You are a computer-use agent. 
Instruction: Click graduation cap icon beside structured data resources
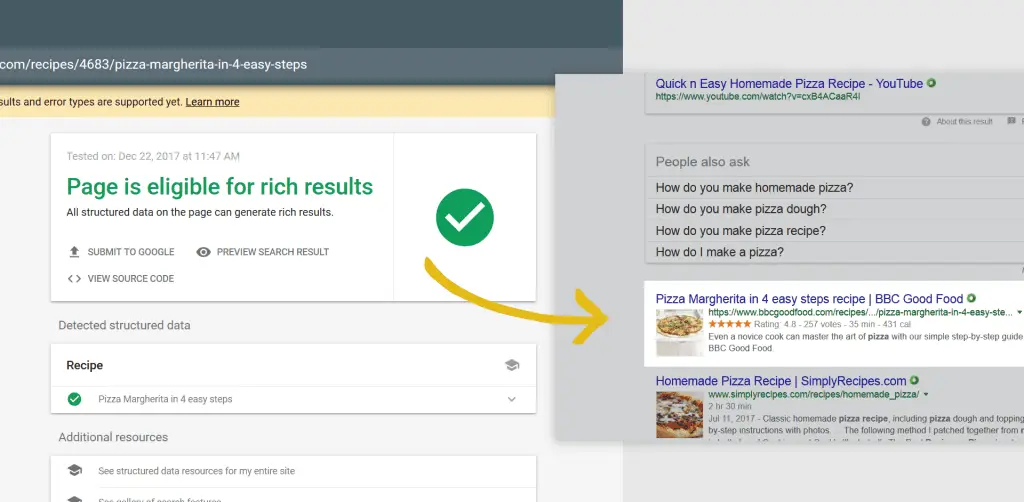[74, 471]
